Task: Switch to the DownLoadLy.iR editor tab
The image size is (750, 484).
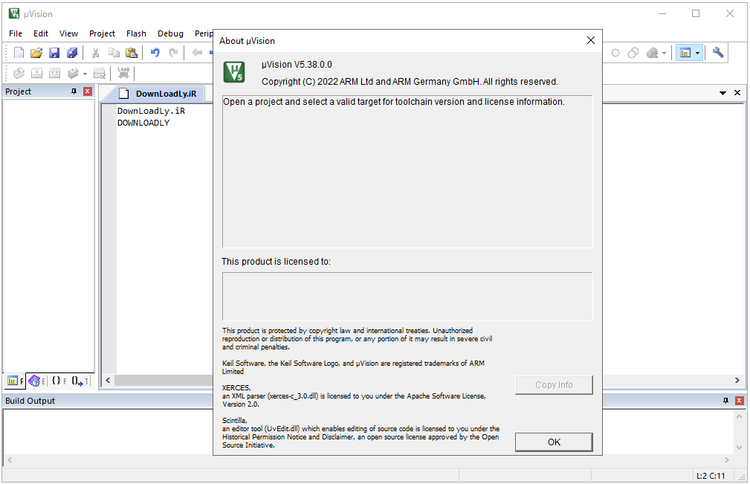Action: [158, 93]
